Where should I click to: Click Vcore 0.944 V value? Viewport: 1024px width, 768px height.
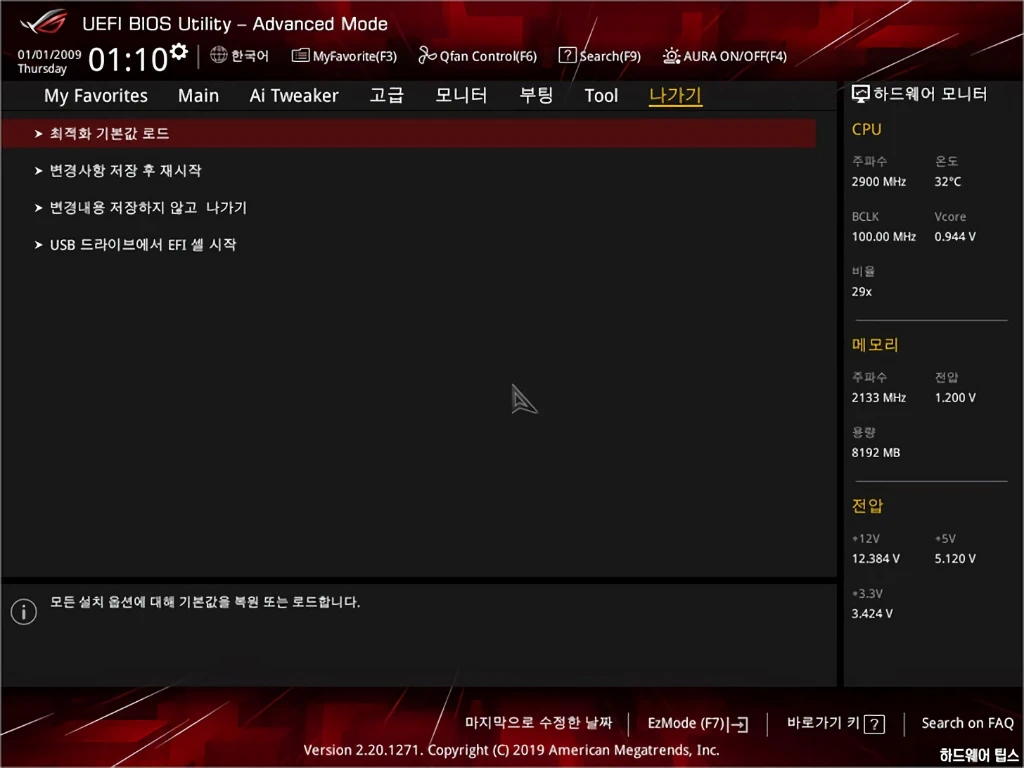click(955, 236)
